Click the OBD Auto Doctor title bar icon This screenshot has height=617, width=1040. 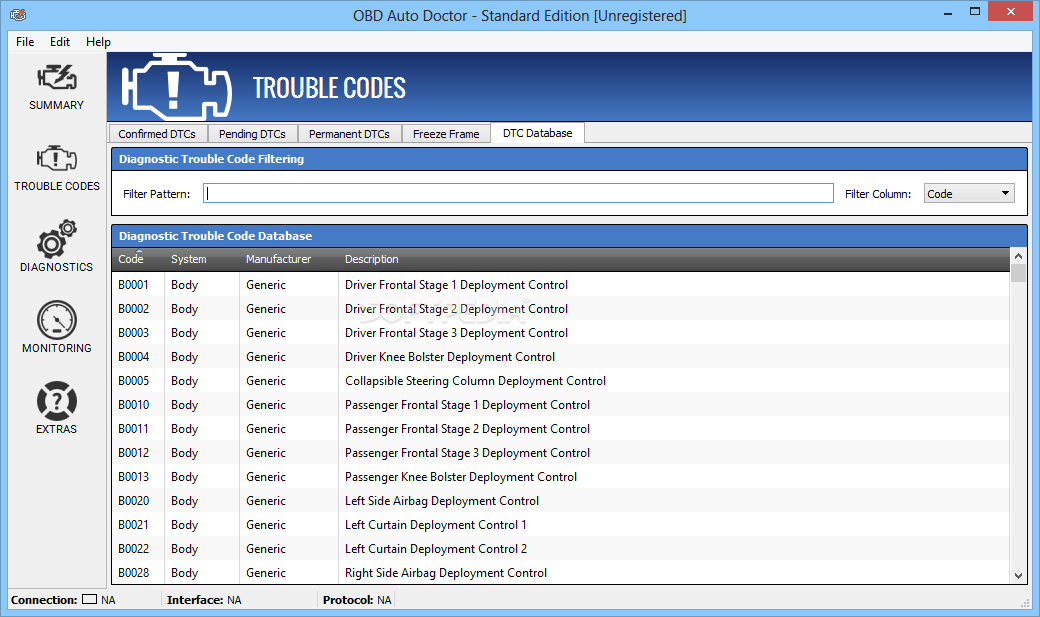point(17,15)
